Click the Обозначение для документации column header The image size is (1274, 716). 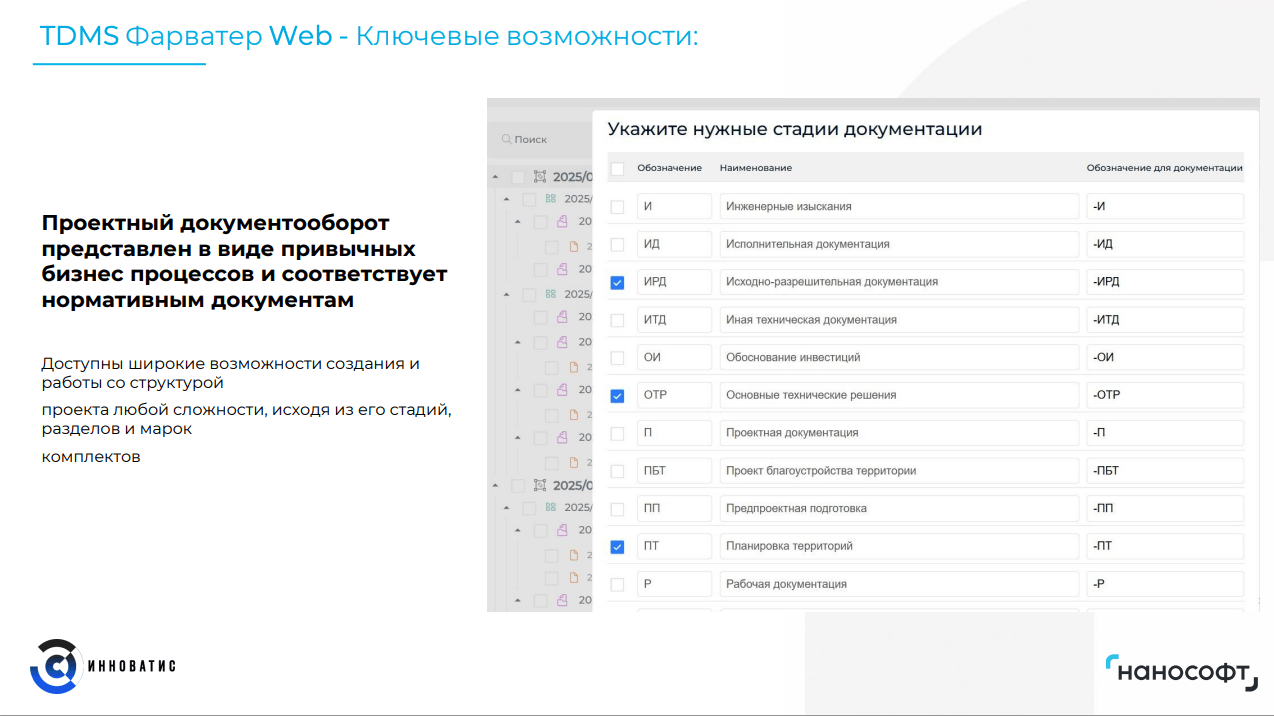tap(1165, 168)
